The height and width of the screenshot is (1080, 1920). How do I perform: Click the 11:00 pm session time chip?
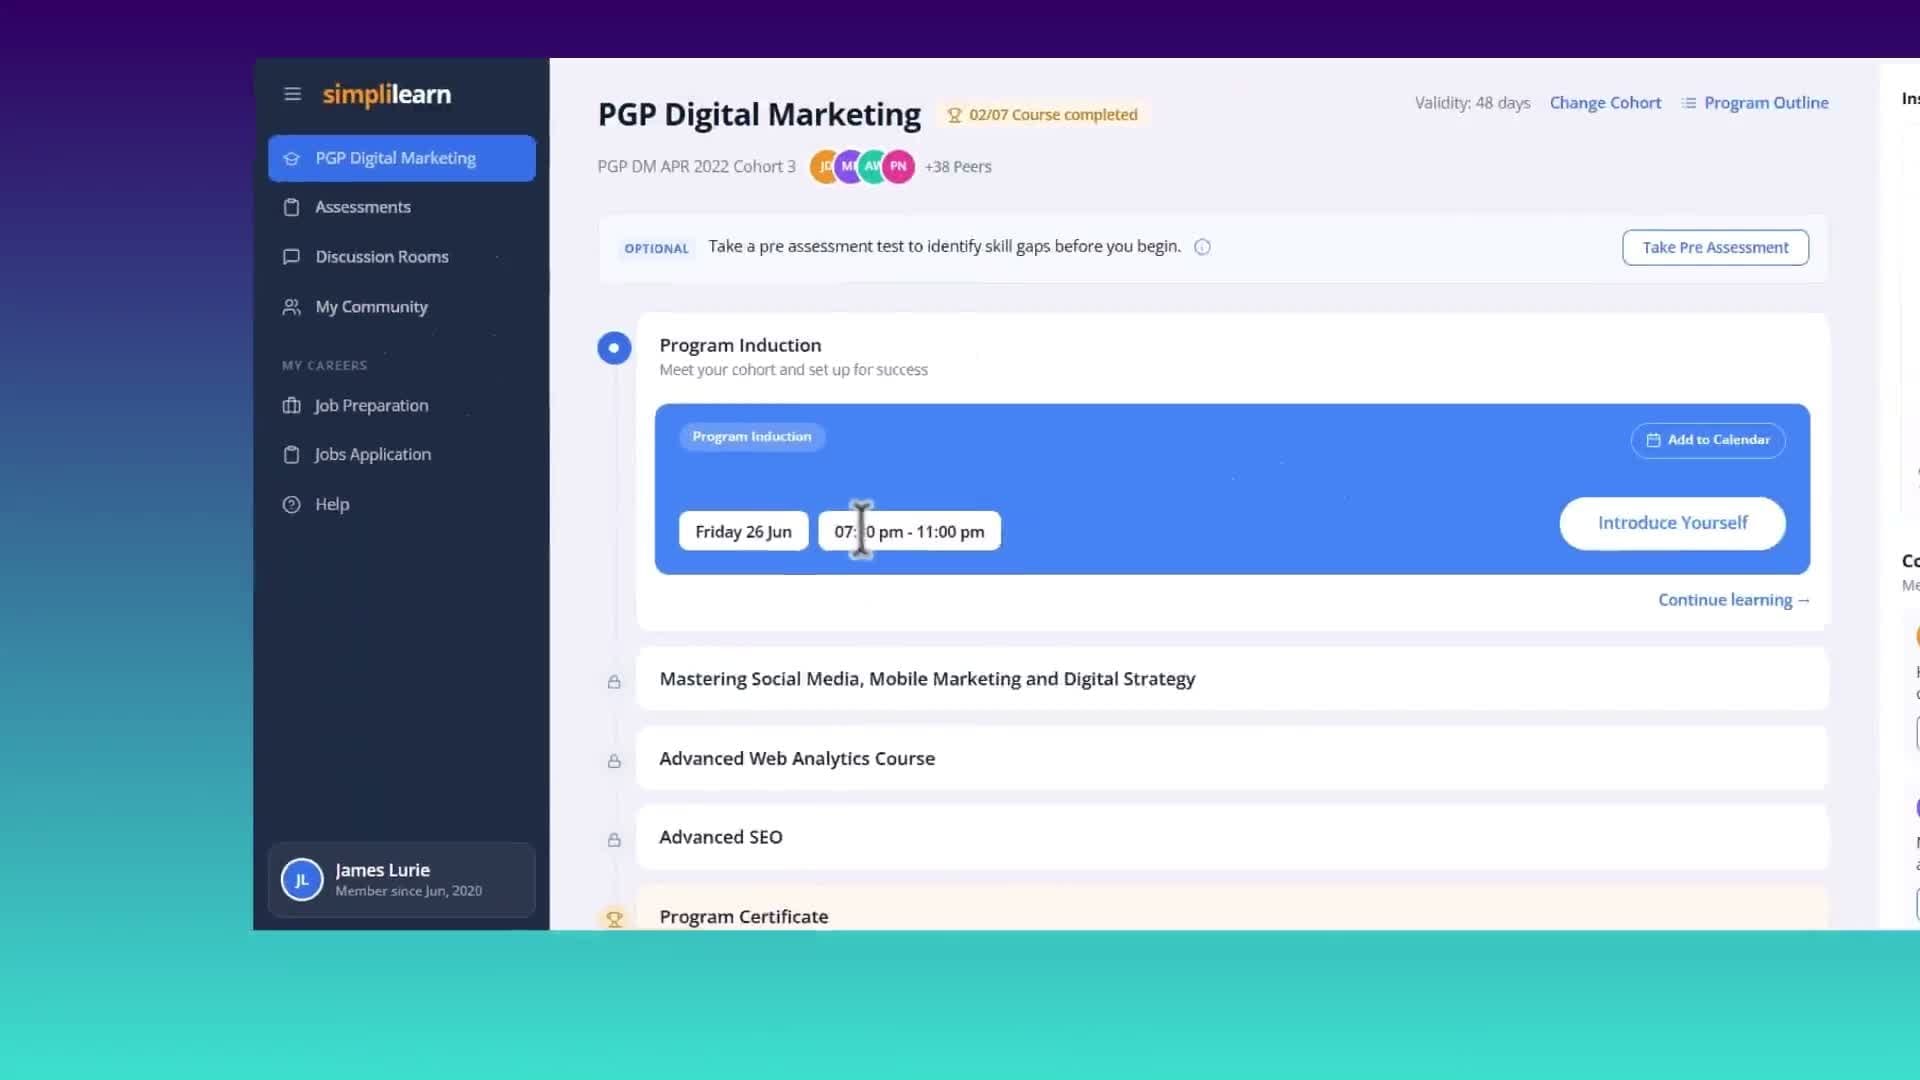(909, 531)
